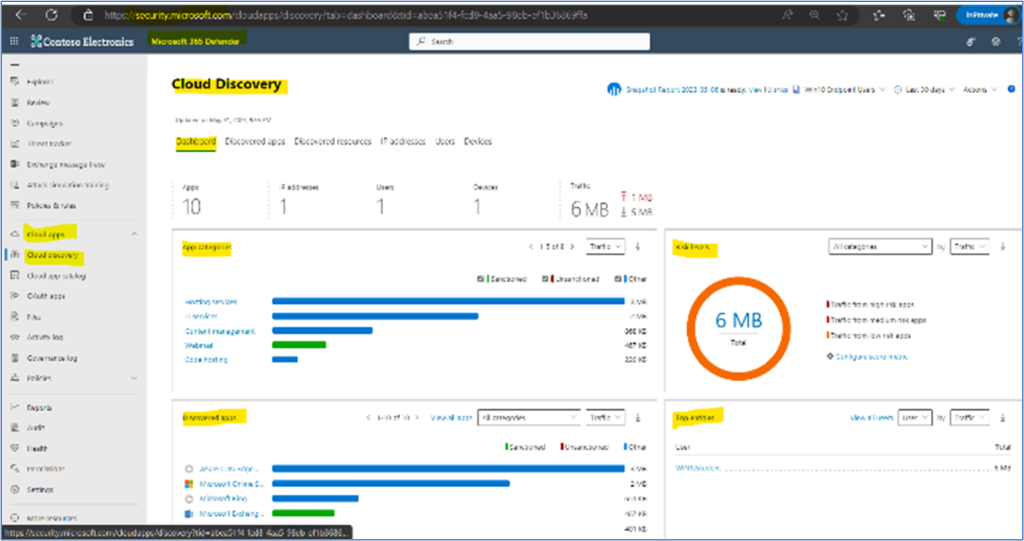Collapse the Cloud apps sidebar section
The image size is (1024, 541).
(134, 234)
